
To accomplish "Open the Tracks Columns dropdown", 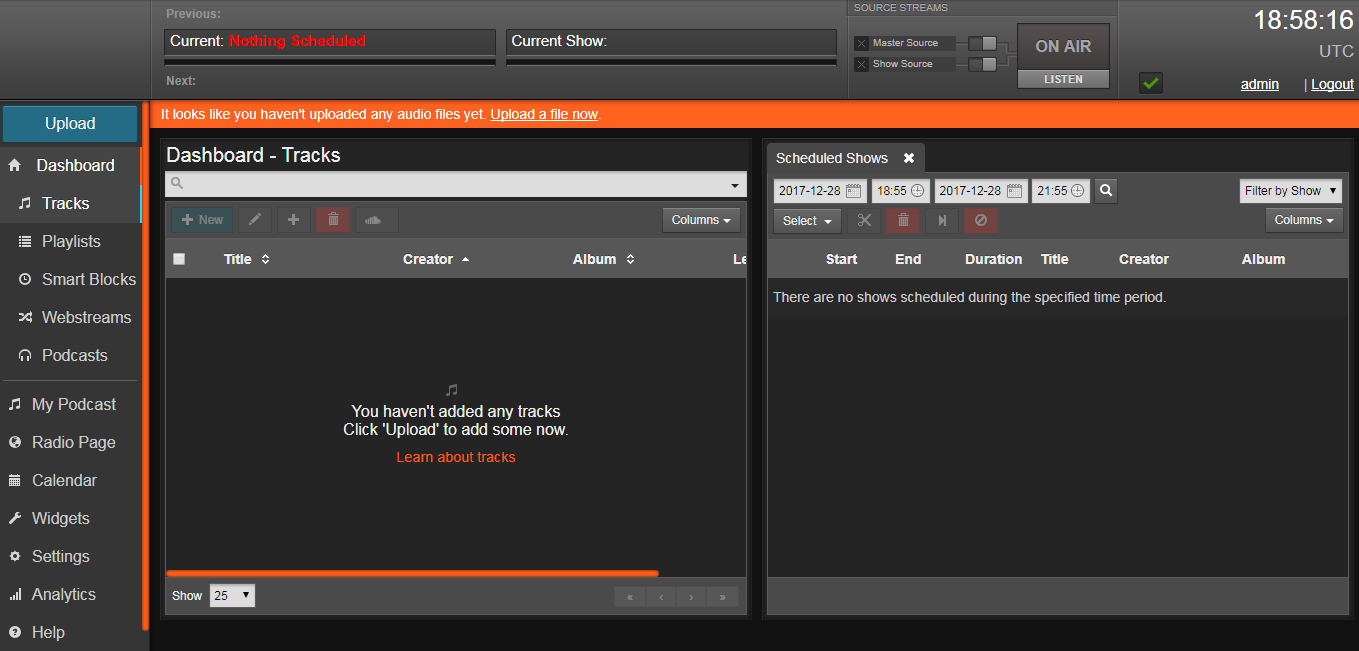I will [x=701, y=220].
